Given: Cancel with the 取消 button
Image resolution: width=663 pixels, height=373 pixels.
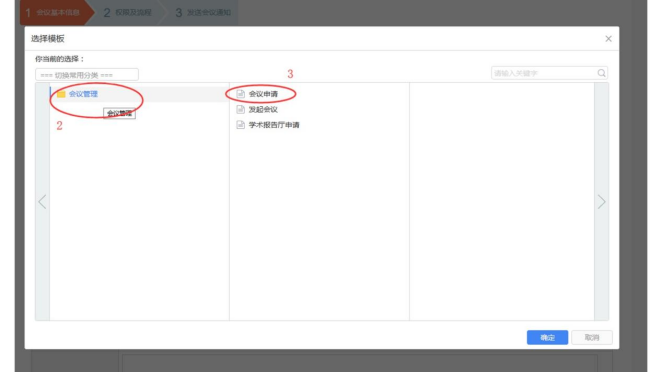Looking at the screenshot, I should (592, 337).
